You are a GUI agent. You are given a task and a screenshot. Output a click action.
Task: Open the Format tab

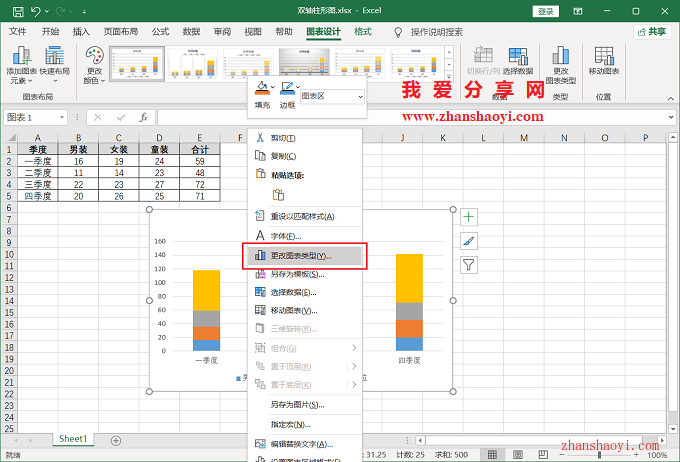(363, 32)
